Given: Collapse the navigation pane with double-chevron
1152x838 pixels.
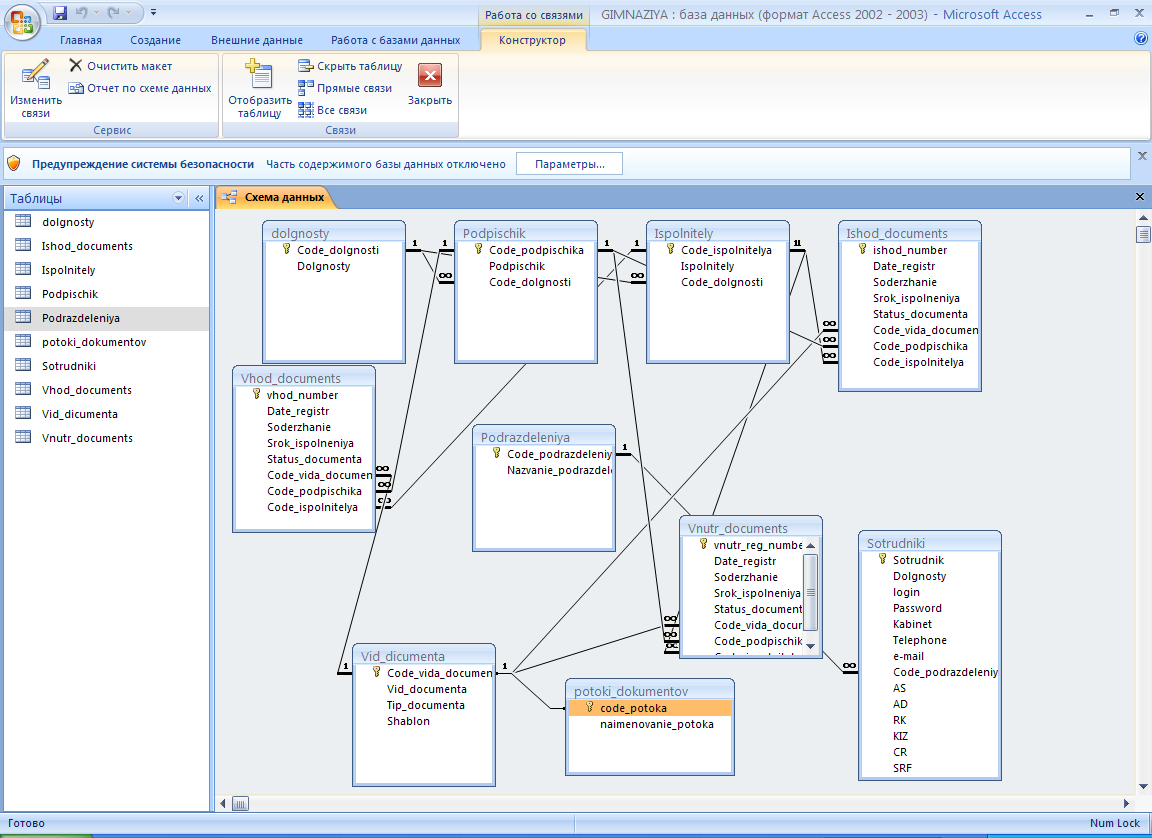Looking at the screenshot, I should [198, 198].
